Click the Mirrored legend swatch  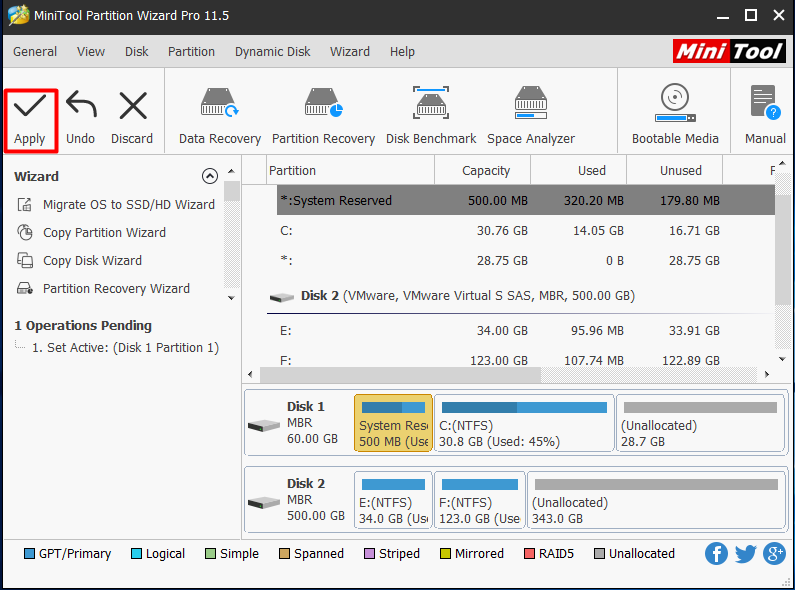pyautogui.click(x=446, y=554)
